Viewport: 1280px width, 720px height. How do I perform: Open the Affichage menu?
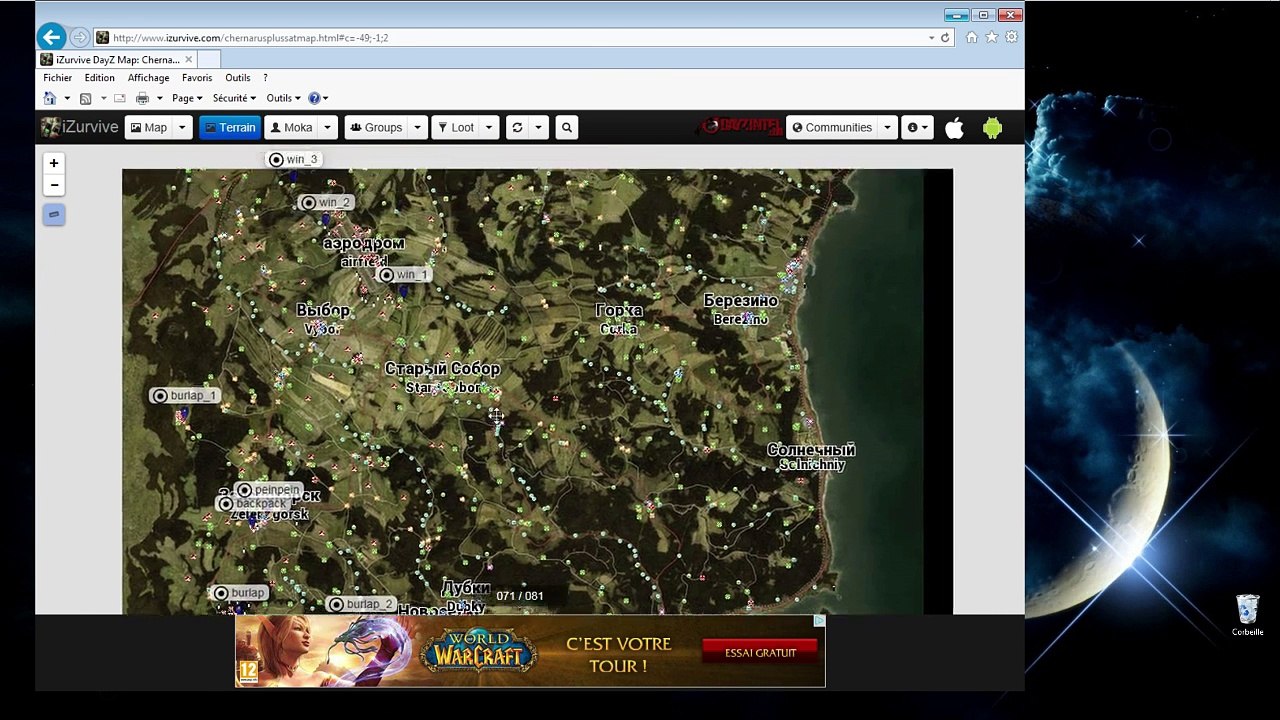(148, 77)
